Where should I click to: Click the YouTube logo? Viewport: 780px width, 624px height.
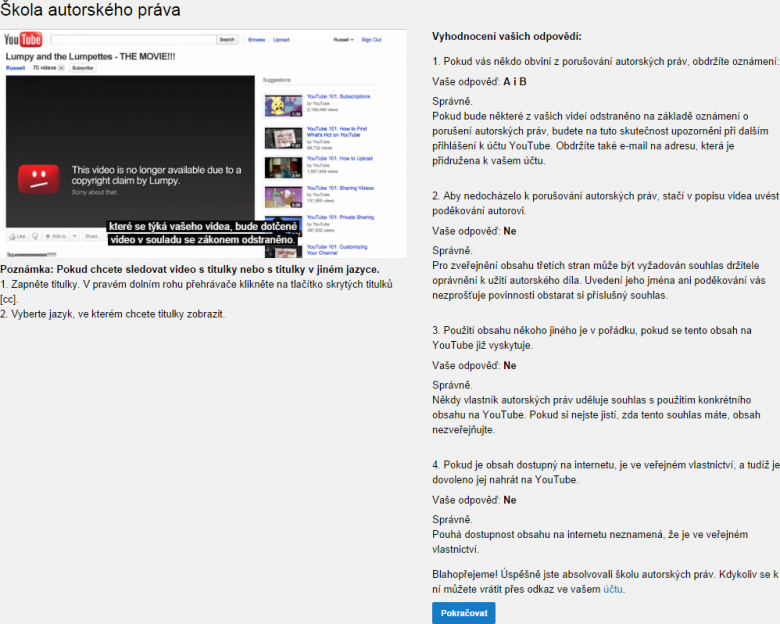point(23,39)
